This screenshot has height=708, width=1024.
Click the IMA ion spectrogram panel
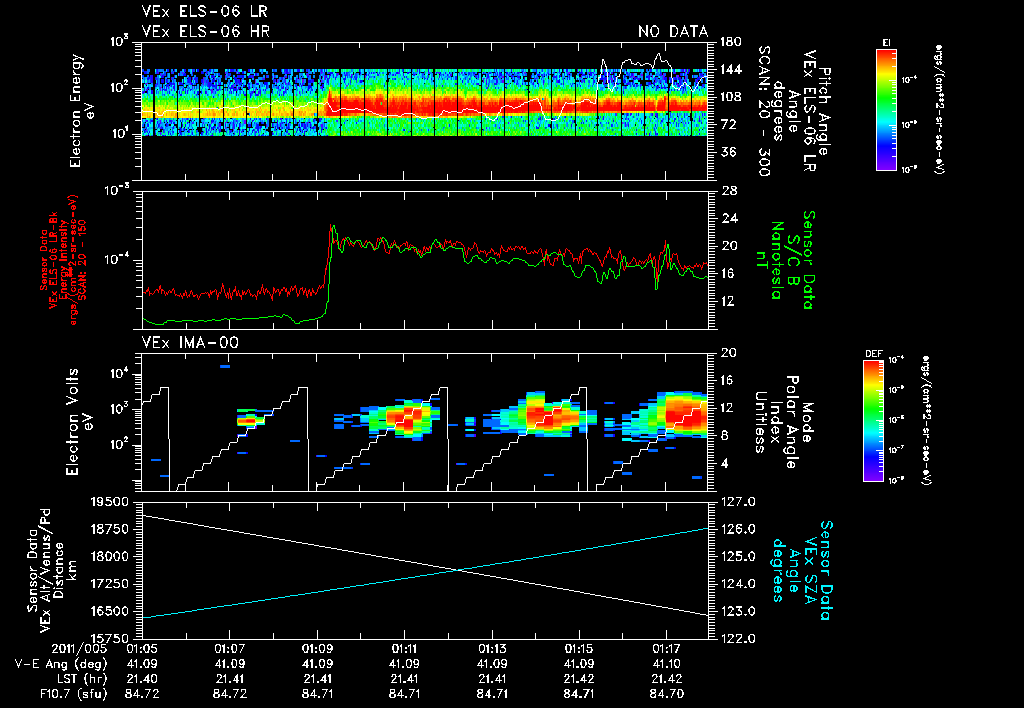tap(425, 422)
